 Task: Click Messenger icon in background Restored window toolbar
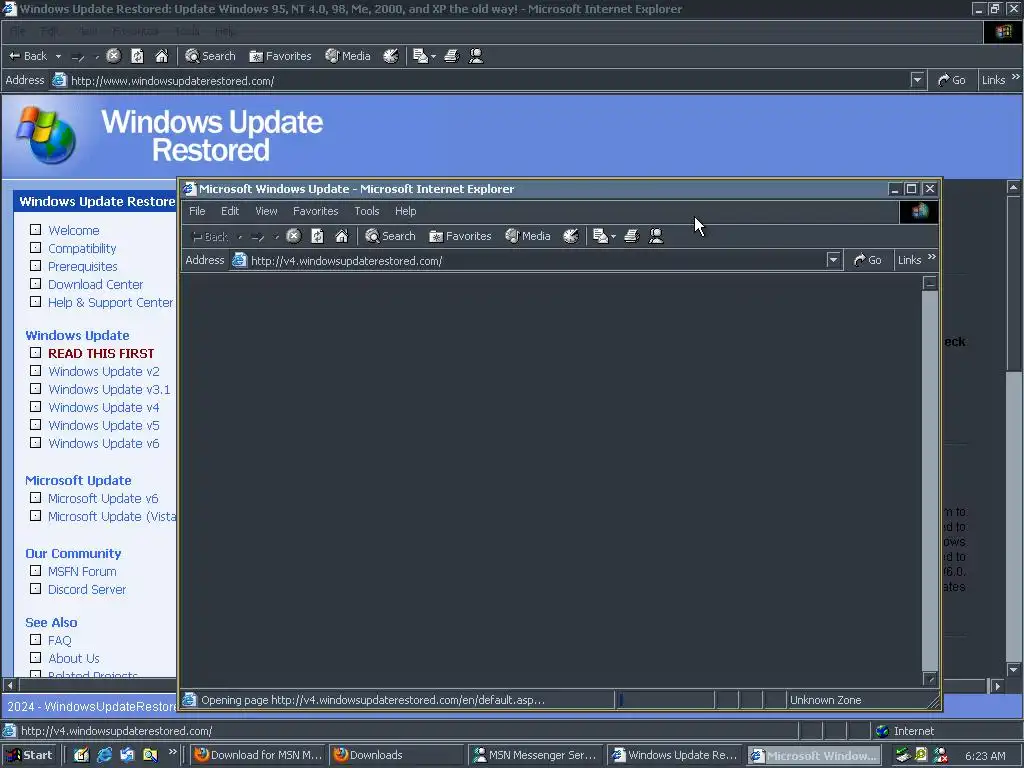(476, 56)
